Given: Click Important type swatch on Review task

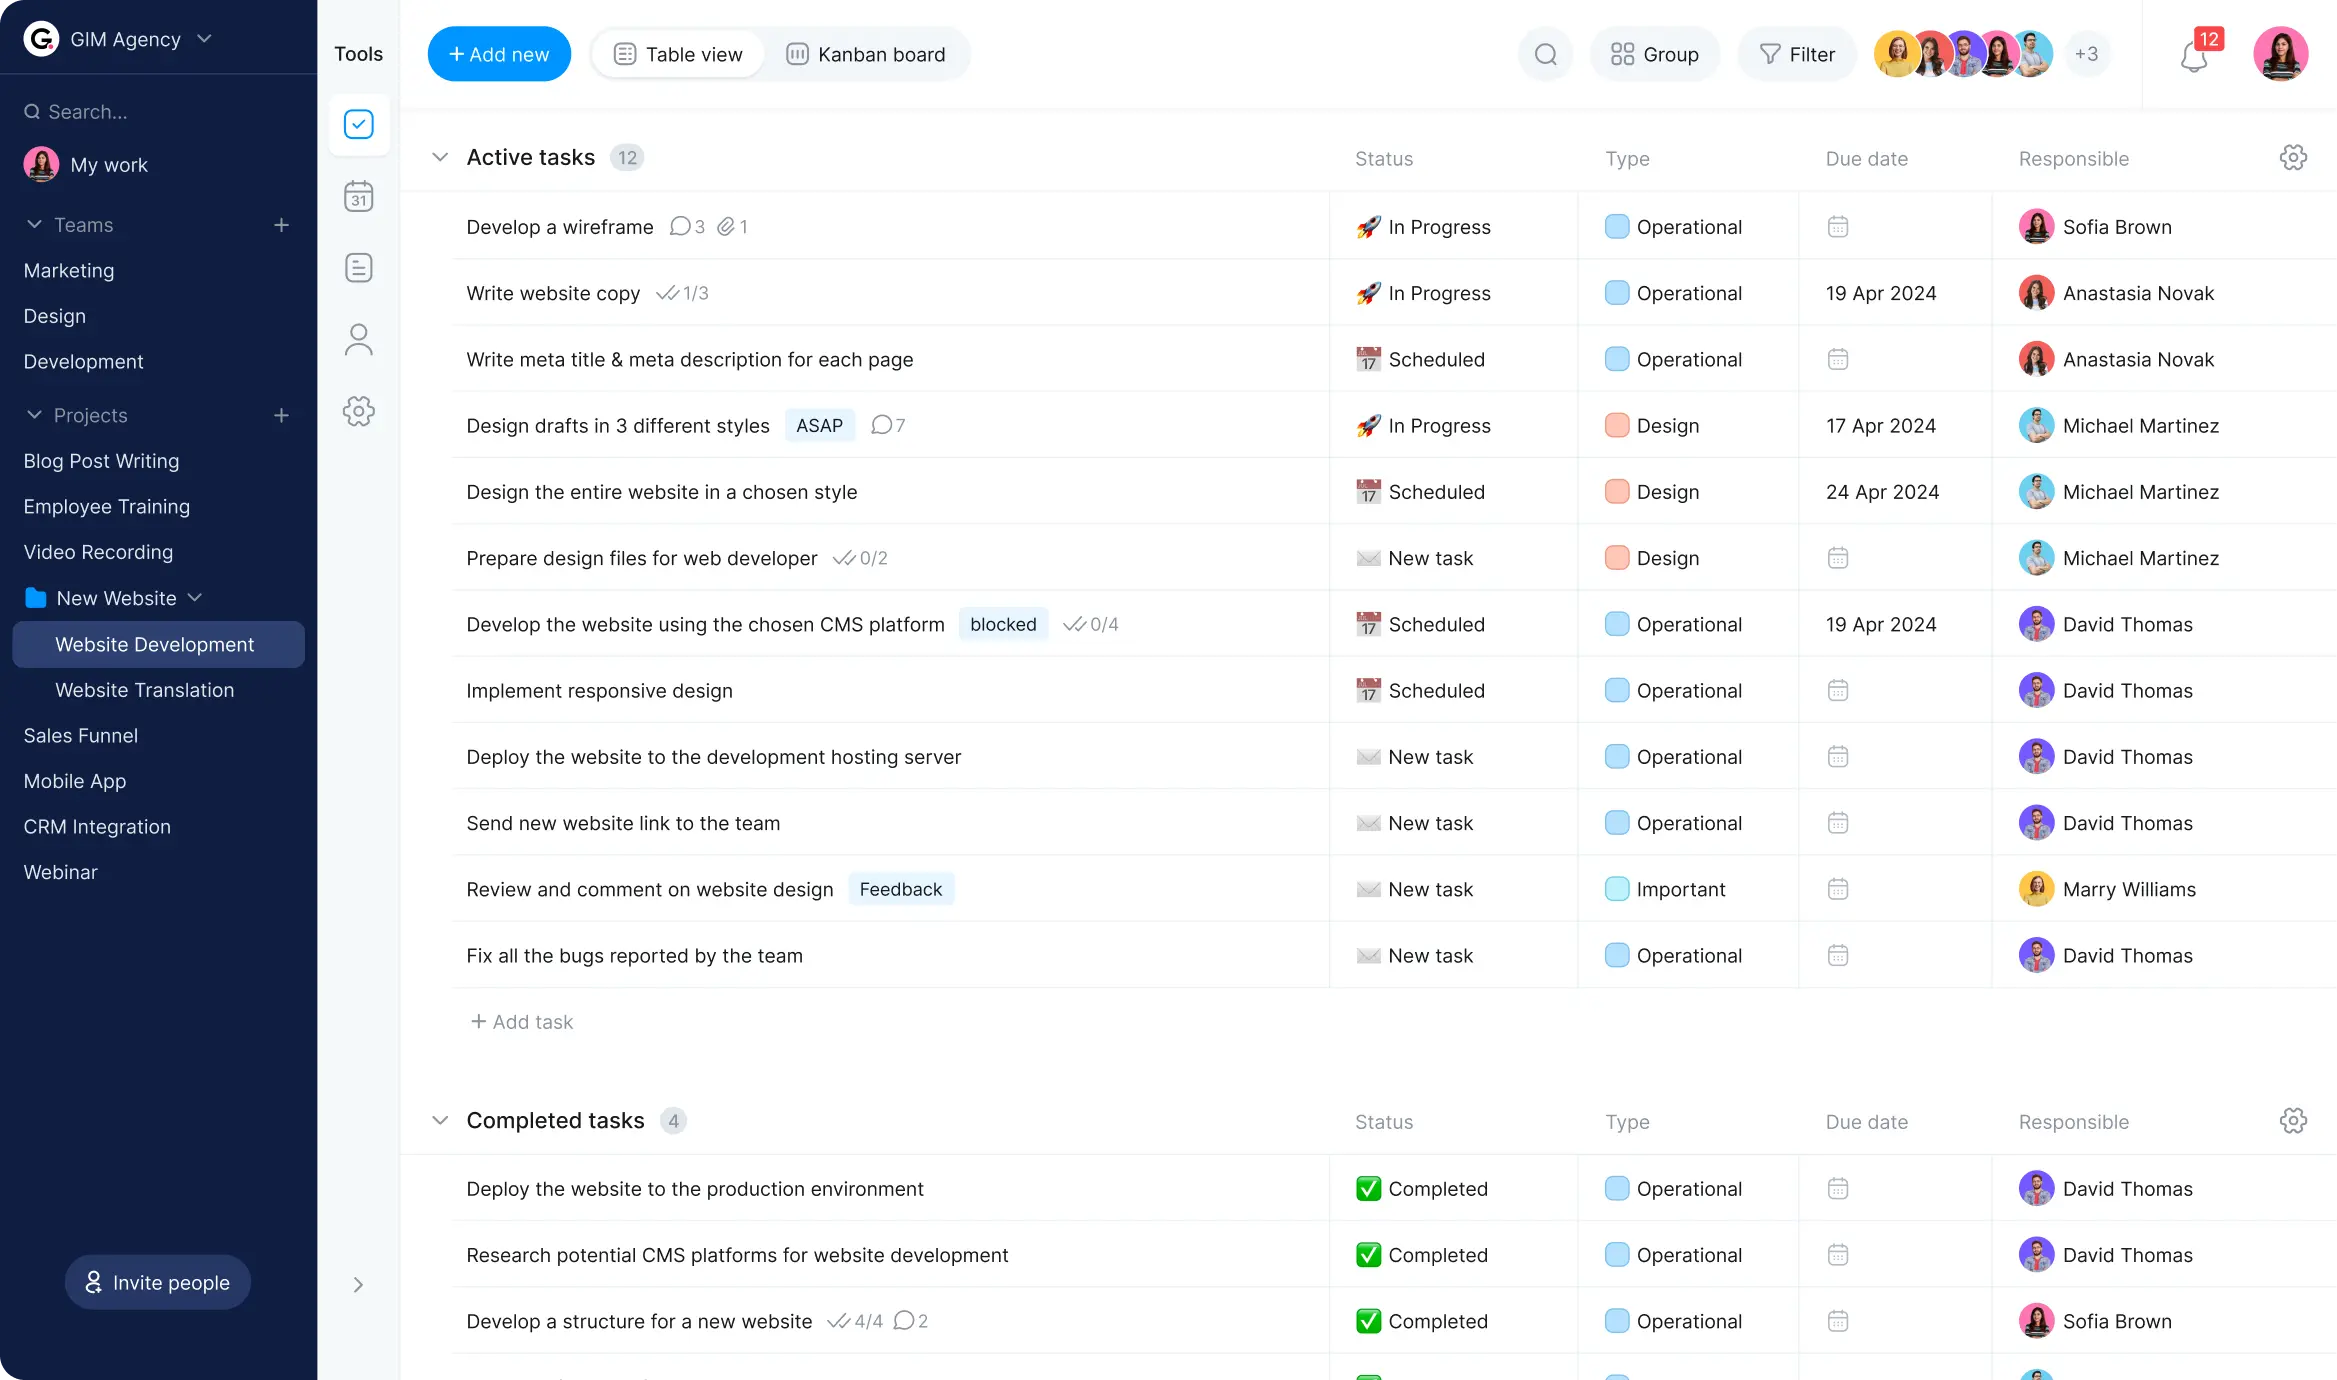Looking at the screenshot, I should pos(1616,889).
